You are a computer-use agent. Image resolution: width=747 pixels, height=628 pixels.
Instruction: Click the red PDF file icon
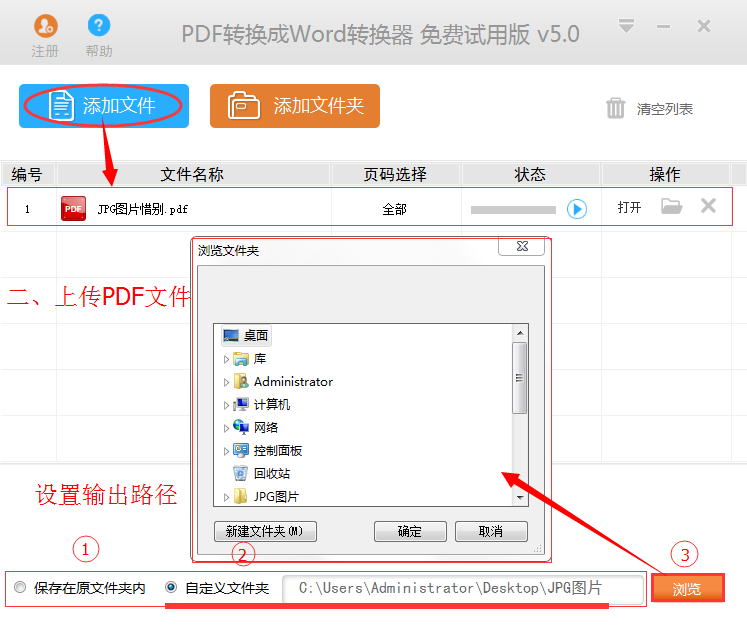[73, 208]
